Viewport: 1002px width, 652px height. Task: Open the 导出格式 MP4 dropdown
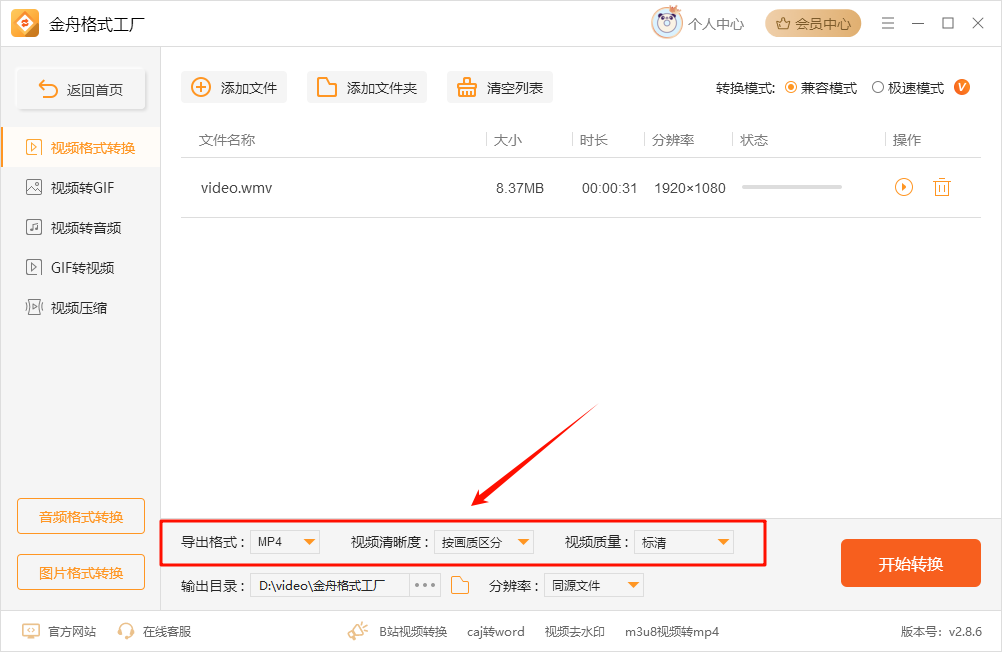pos(285,542)
